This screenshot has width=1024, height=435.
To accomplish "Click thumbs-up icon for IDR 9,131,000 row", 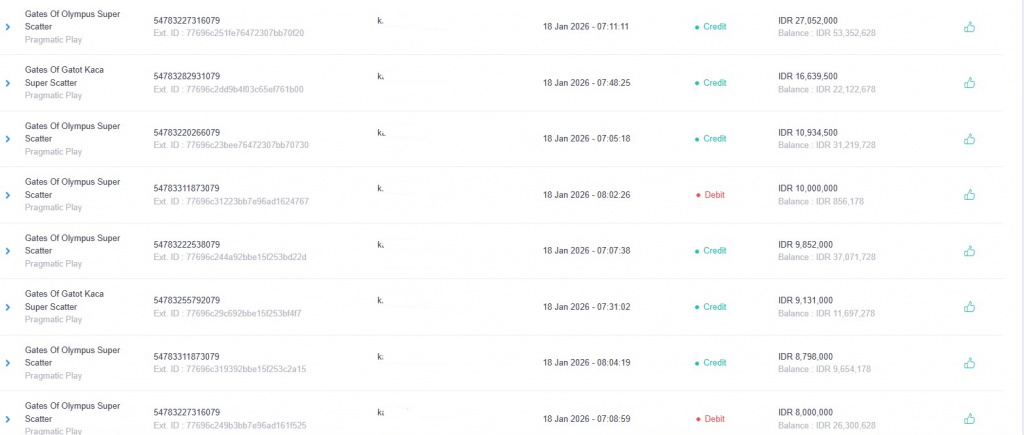I will [x=969, y=307].
